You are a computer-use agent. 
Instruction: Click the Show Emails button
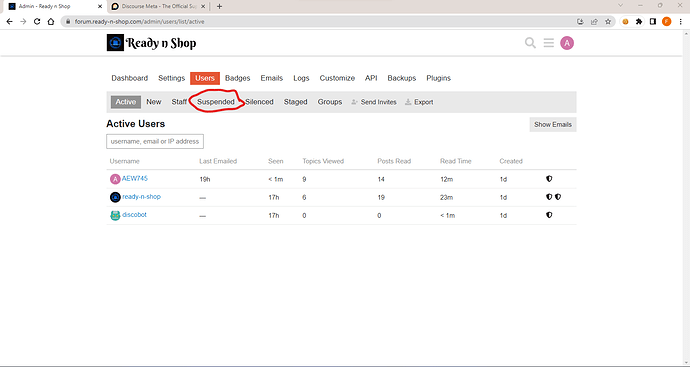pyautogui.click(x=553, y=125)
